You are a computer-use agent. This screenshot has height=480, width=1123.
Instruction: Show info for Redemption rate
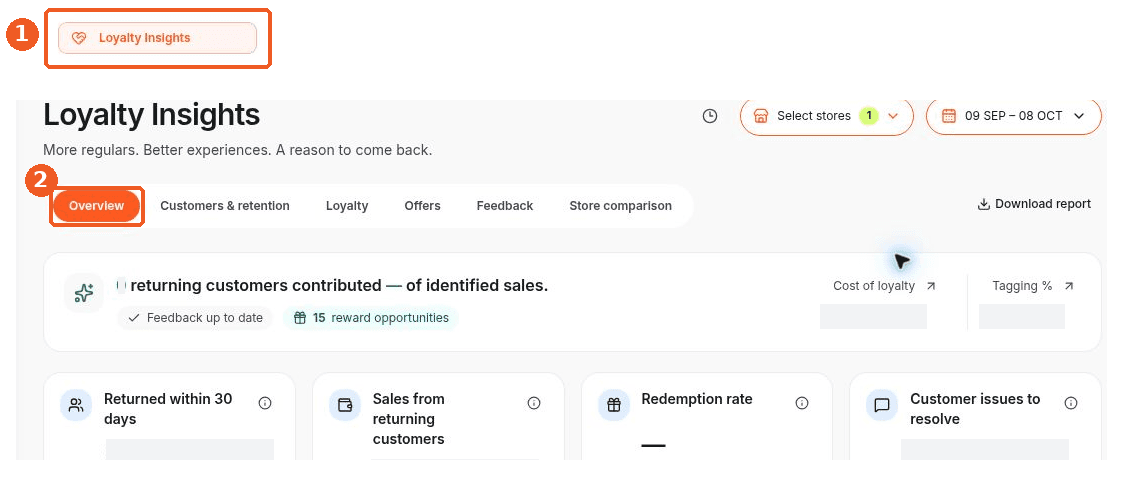click(x=802, y=403)
